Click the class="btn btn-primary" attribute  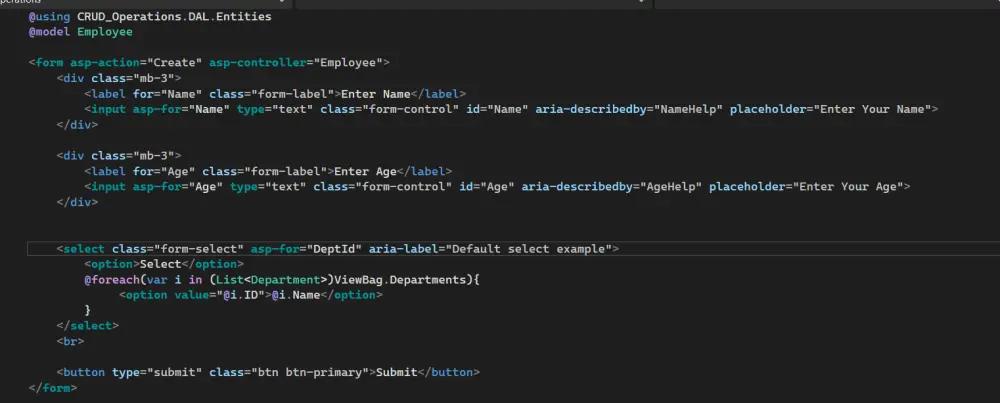tap(289, 372)
